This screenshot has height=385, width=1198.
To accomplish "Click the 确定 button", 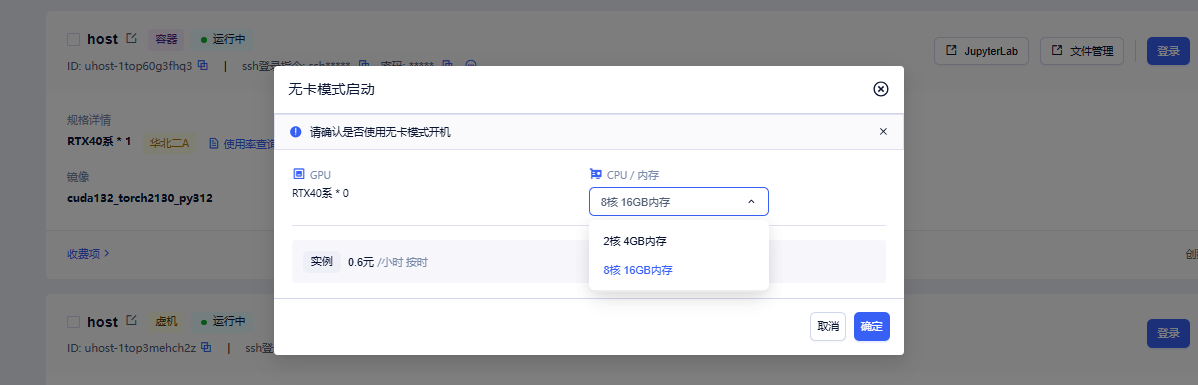I will pyautogui.click(x=872, y=326).
